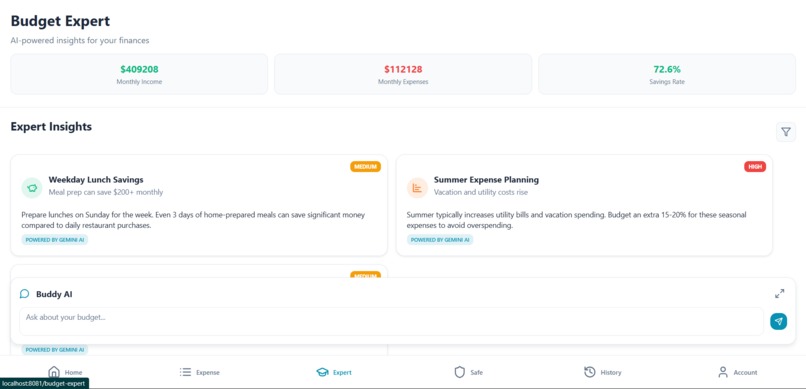
Task: Go to the Account tab label
Action: point(745,373)
